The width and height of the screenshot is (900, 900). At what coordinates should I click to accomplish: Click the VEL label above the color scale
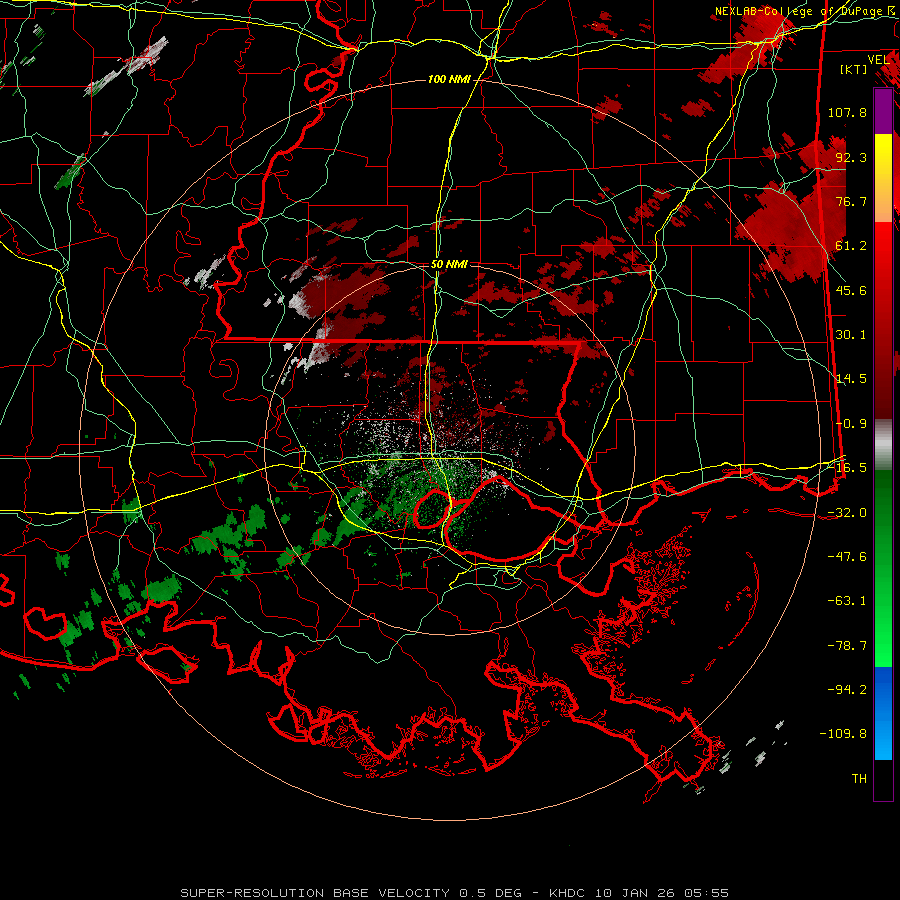(878, 60)
